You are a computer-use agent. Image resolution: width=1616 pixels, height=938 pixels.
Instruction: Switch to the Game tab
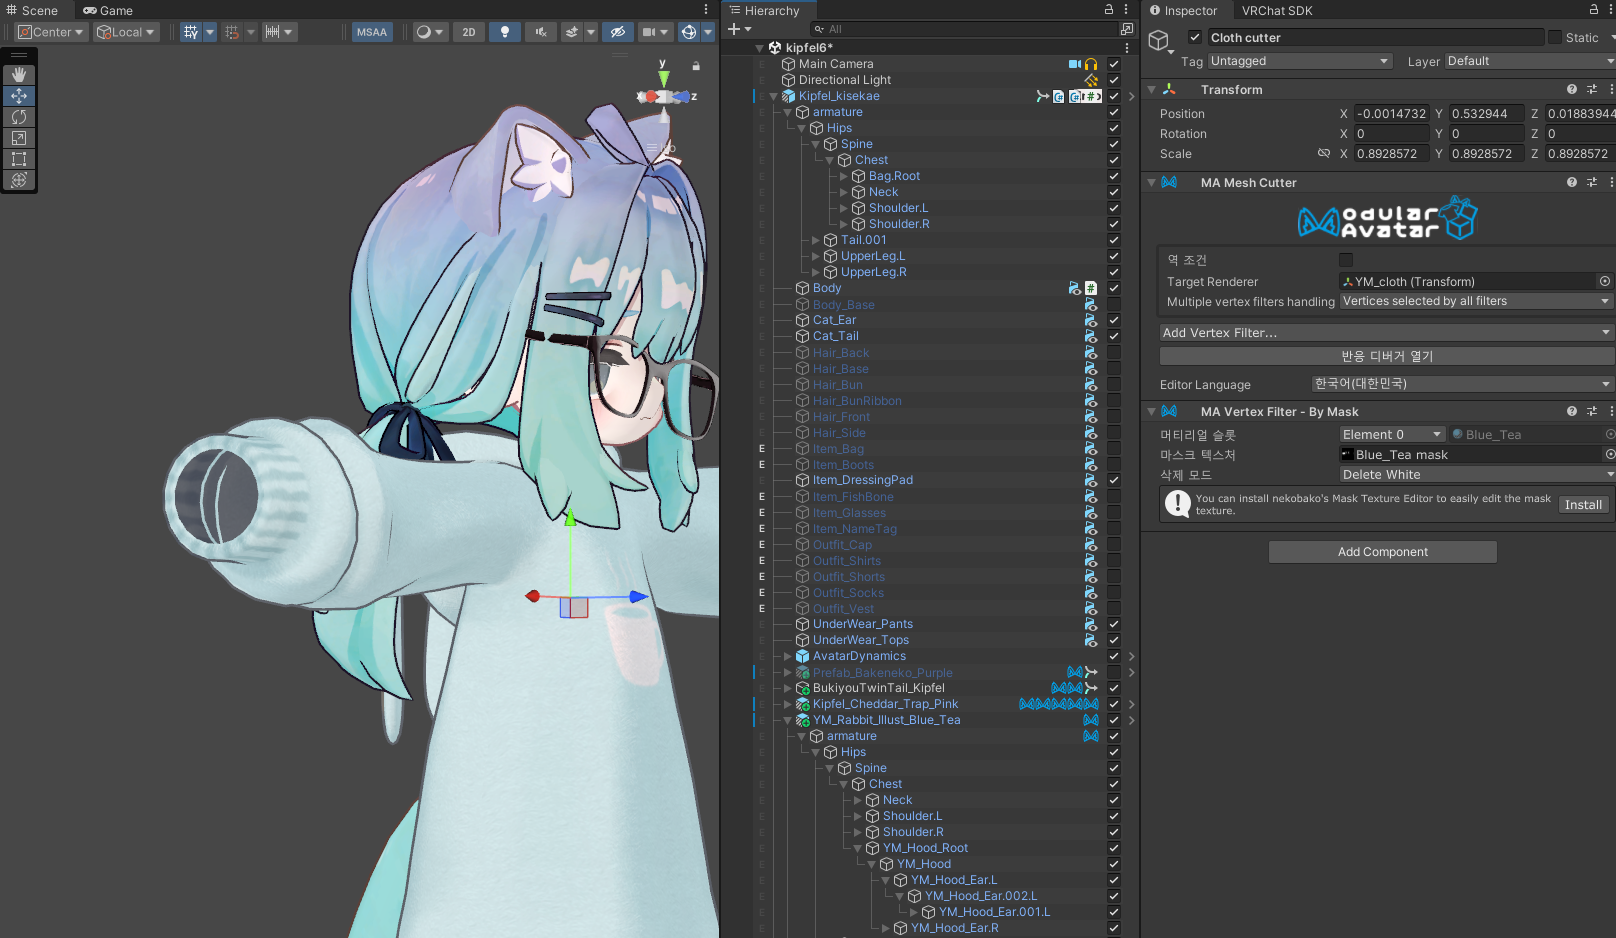tap(108, 10)
